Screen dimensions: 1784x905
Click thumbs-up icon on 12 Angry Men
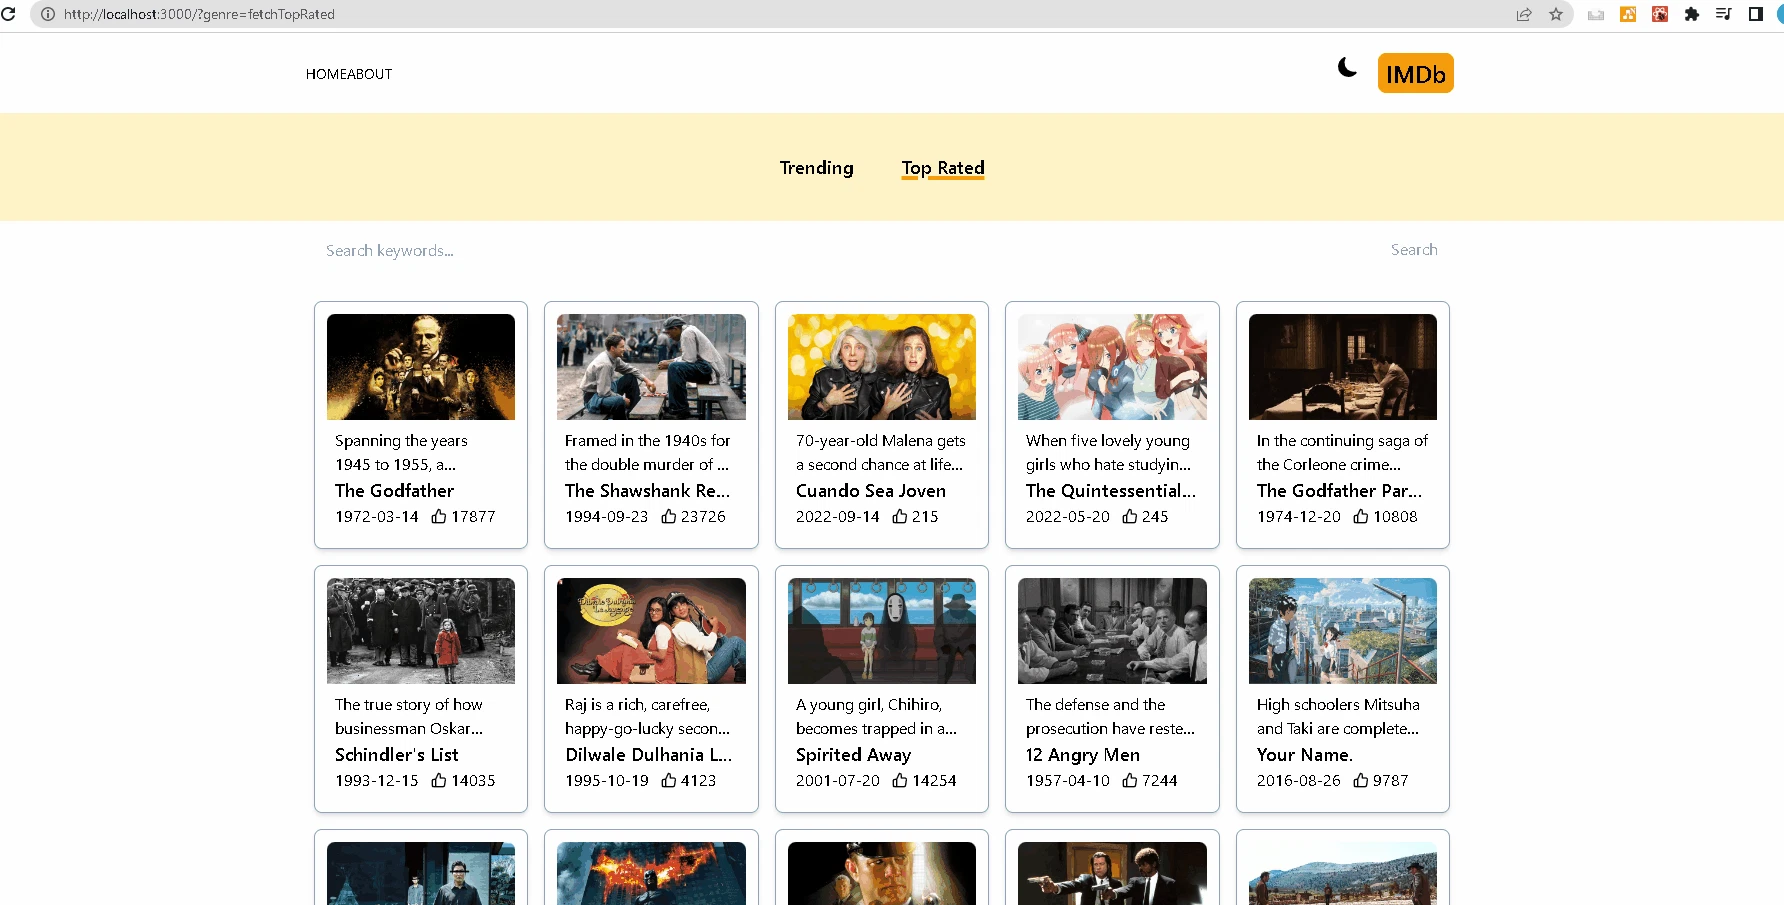click(1130, 780)
